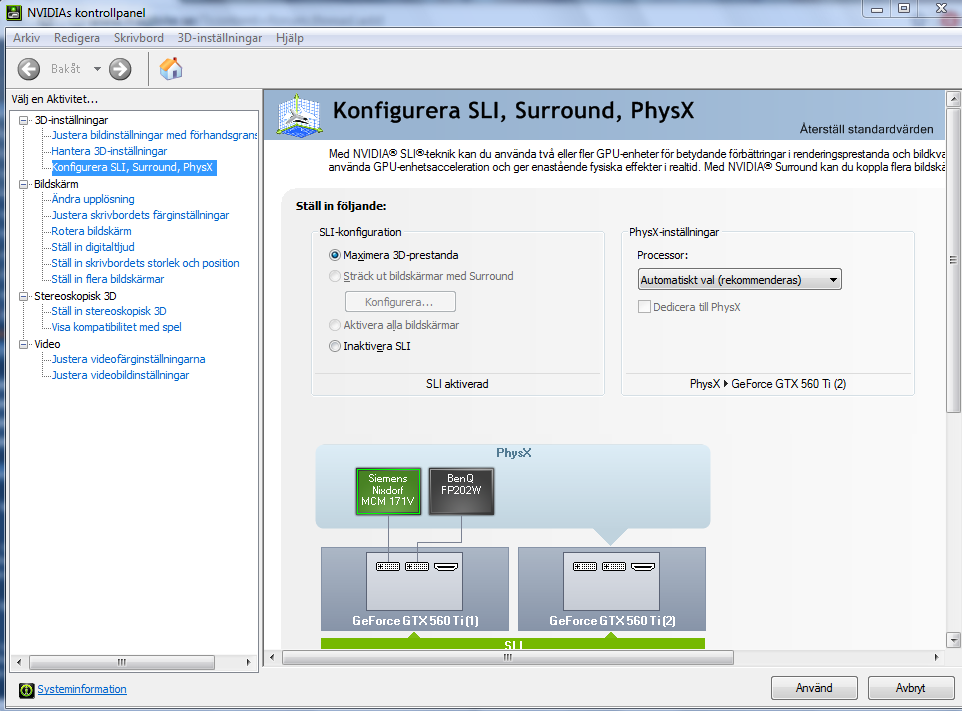Select the BenQ FP202W display
The width and height of the screenshot is (962, 711).
[461, 491]
